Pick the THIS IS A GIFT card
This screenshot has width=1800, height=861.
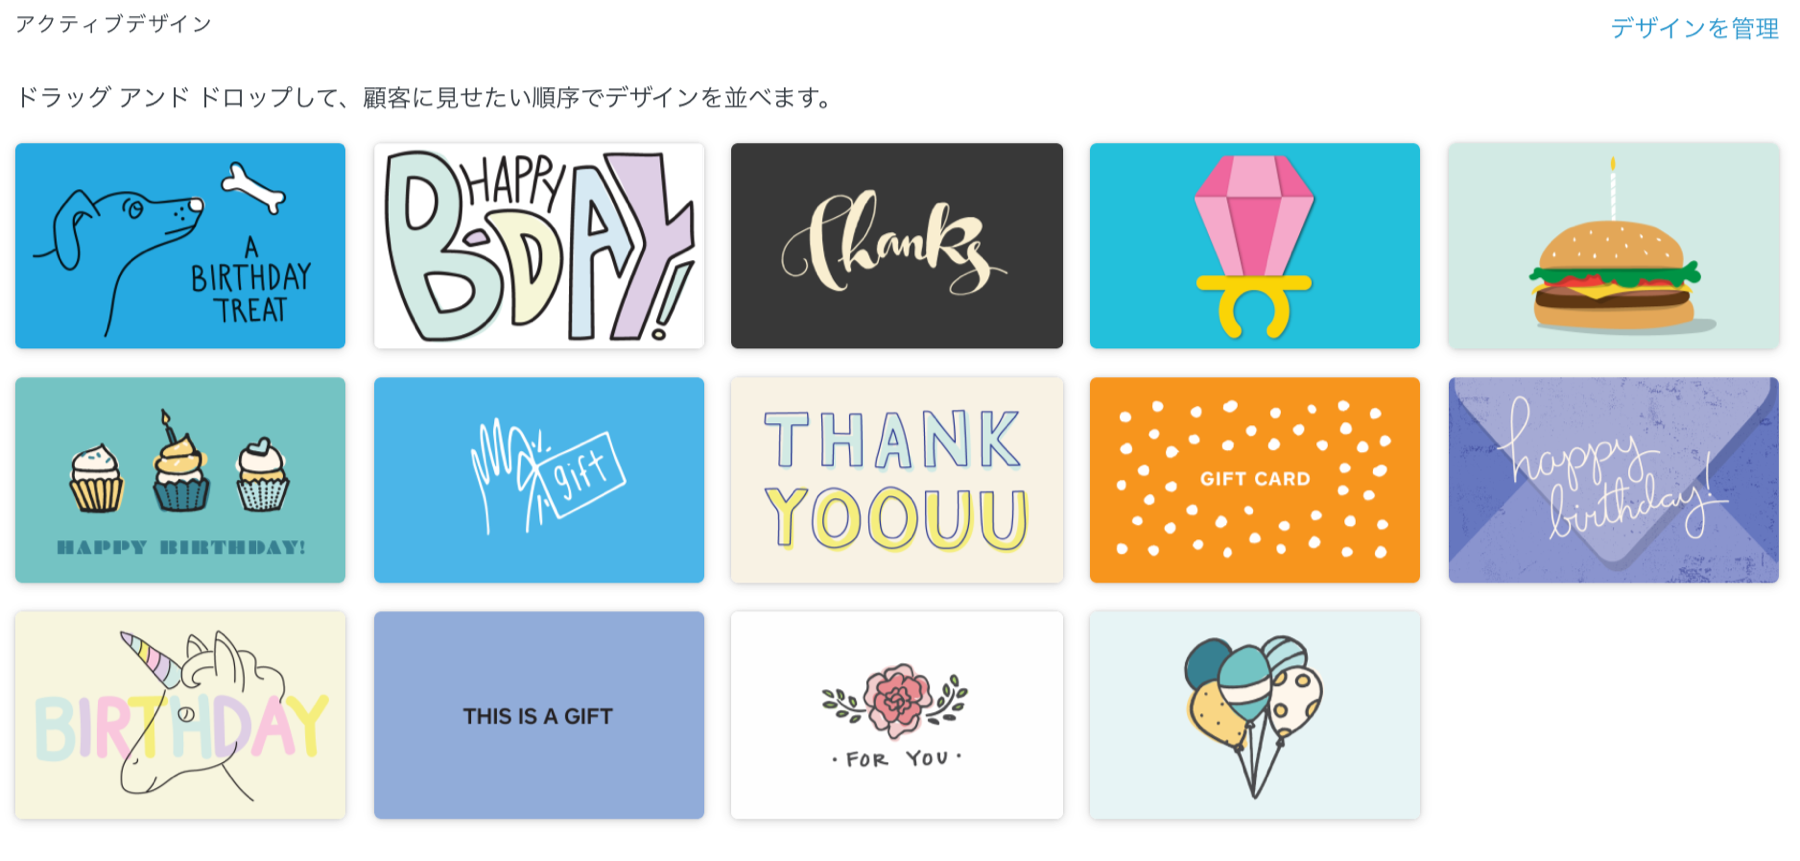(x=539, y=715)
